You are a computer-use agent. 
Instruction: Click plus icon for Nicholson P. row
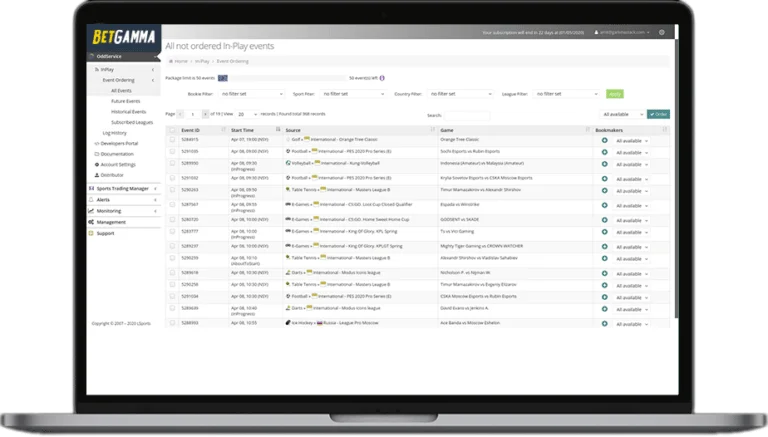[604, 273]
